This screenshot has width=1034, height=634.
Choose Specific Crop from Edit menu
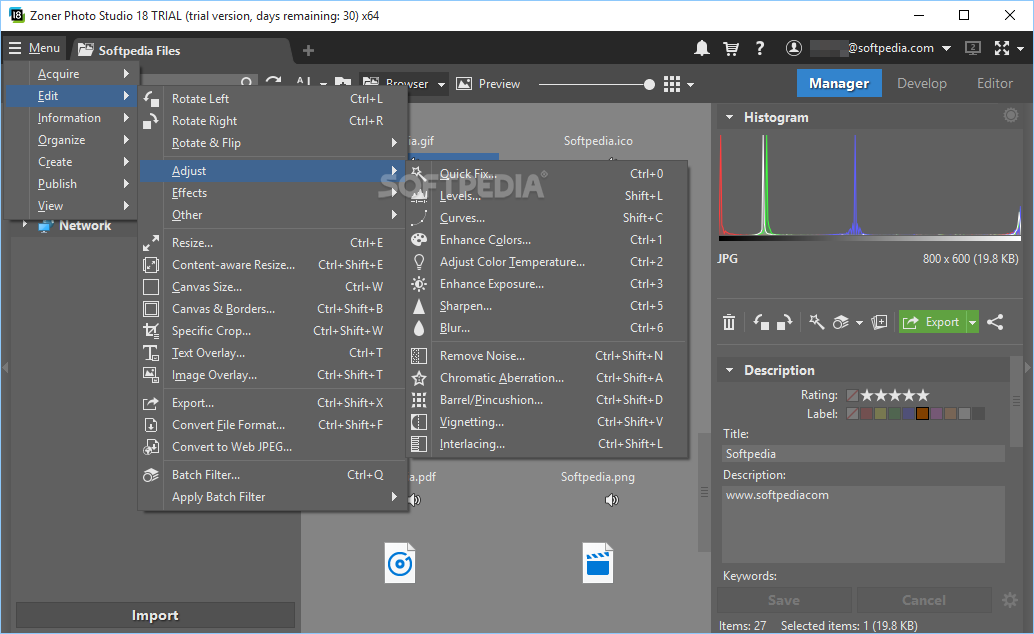[x=272, y=331]
